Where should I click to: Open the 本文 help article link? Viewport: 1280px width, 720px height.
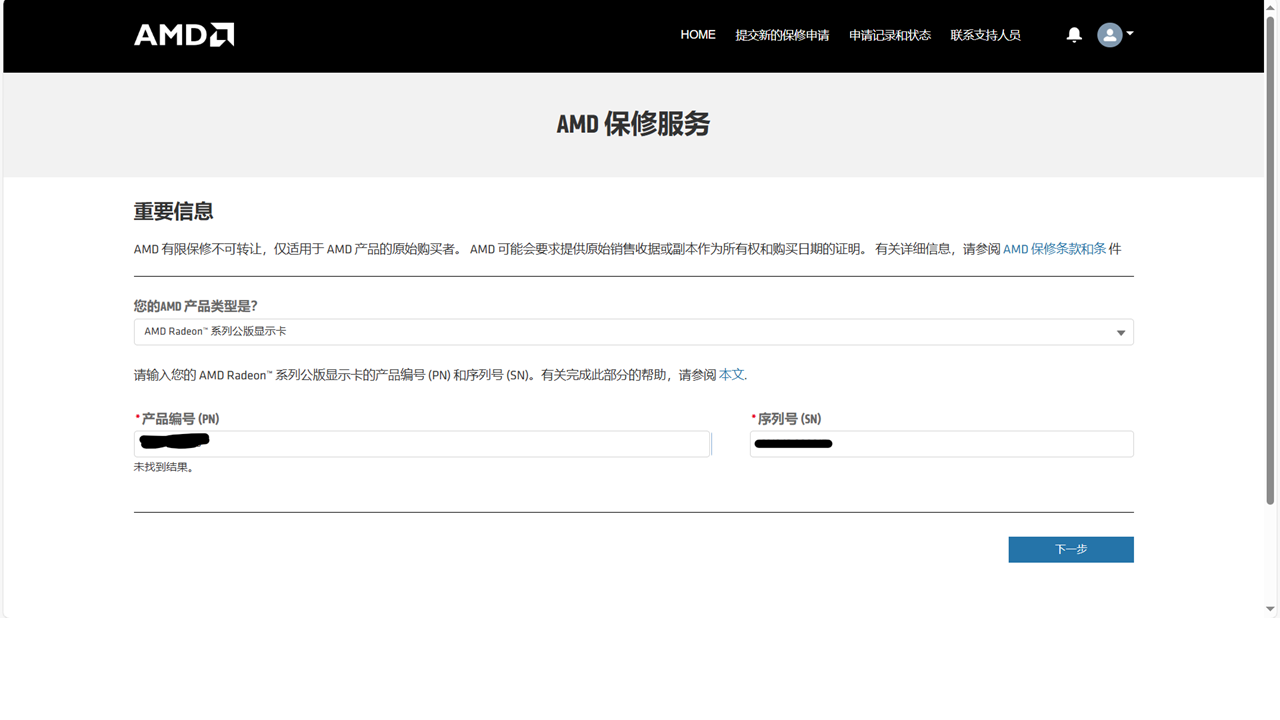point(732,375)
